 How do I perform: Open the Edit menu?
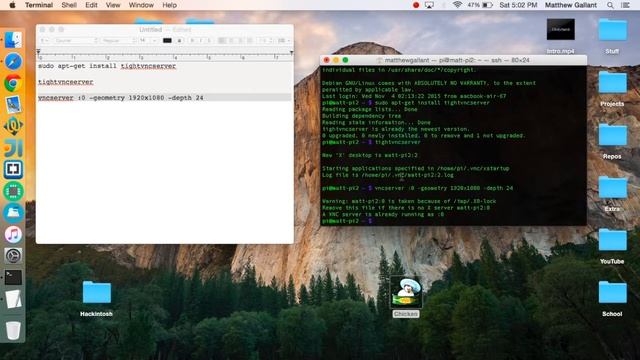click(x=91, y=5)
